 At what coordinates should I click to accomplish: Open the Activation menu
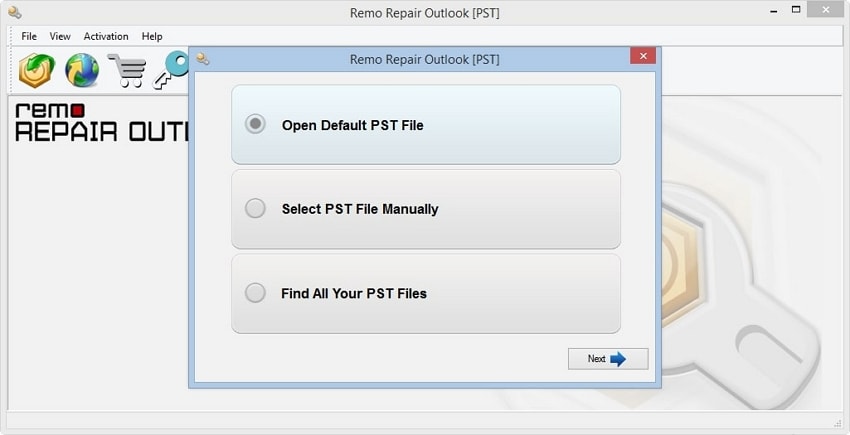106,36
